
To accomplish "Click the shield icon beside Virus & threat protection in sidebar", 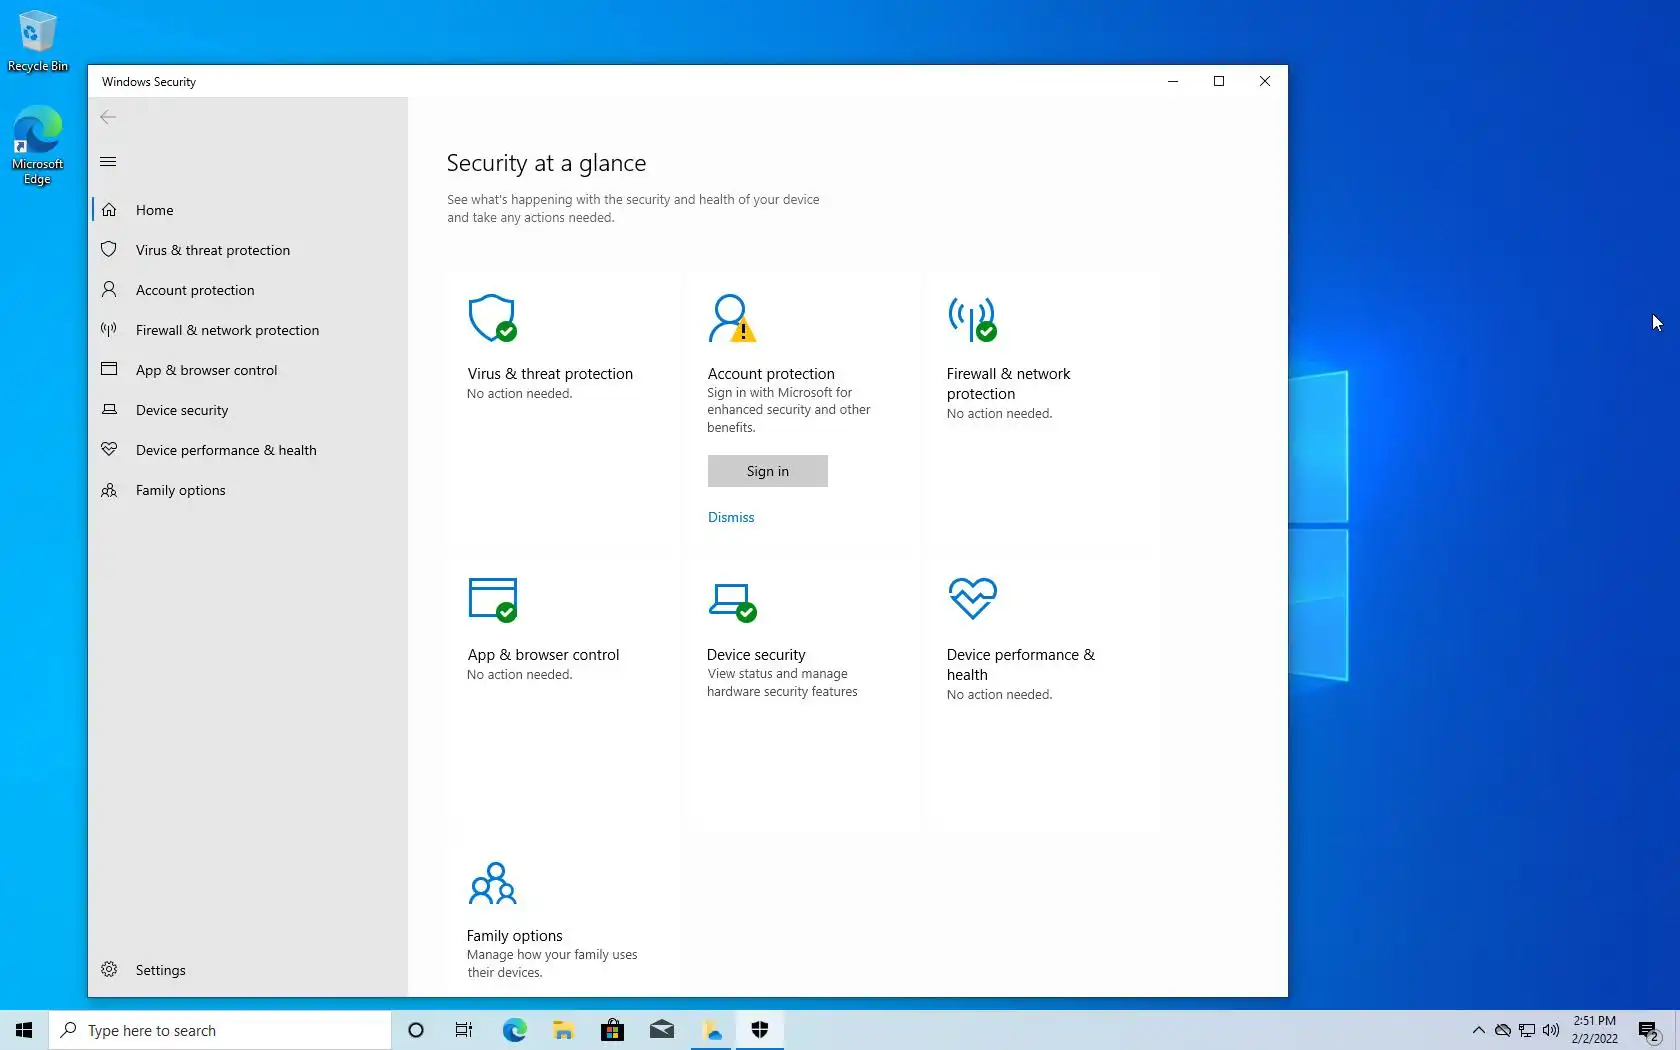I will pos(109,250).
